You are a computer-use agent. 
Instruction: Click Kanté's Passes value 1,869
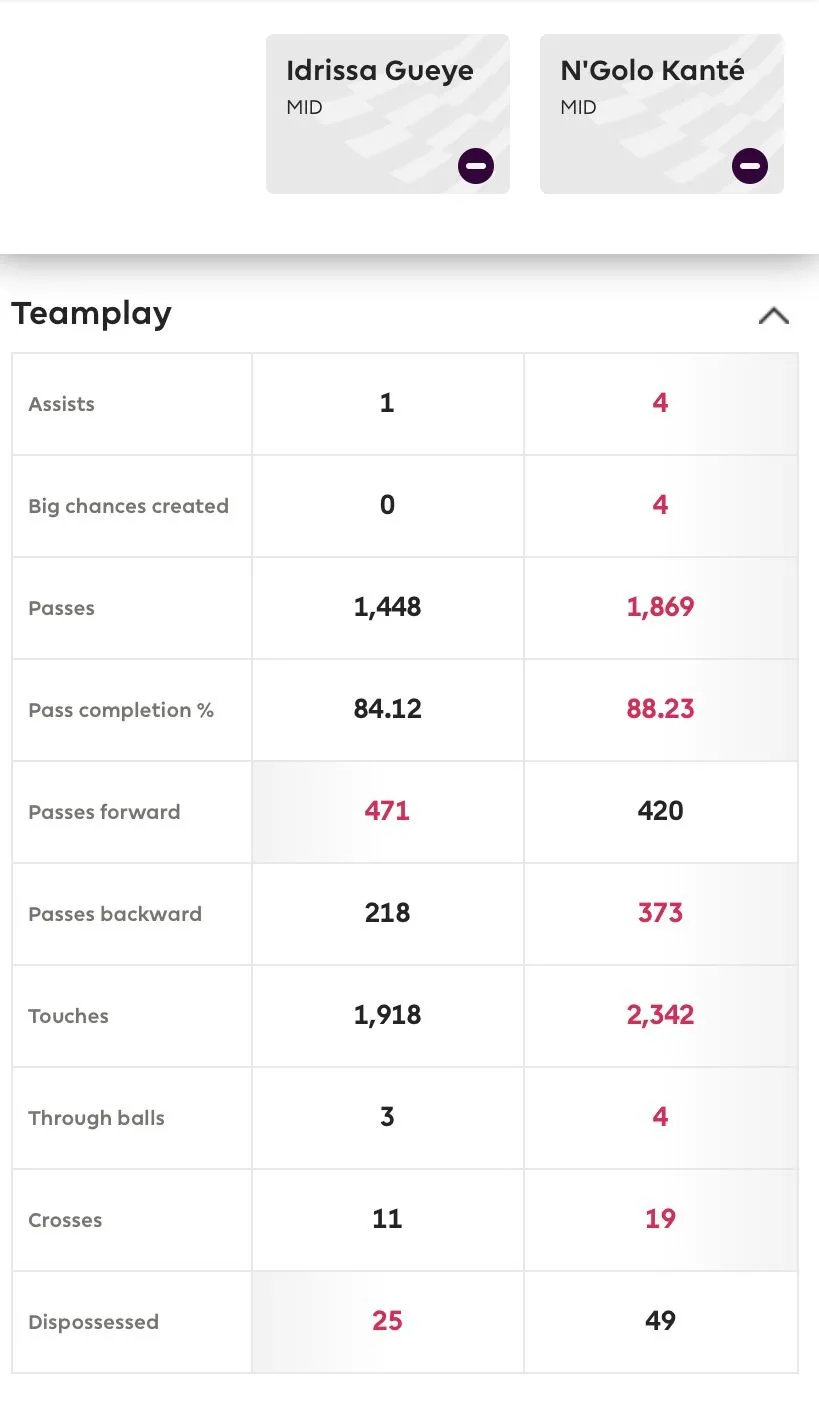coord(660,607)
